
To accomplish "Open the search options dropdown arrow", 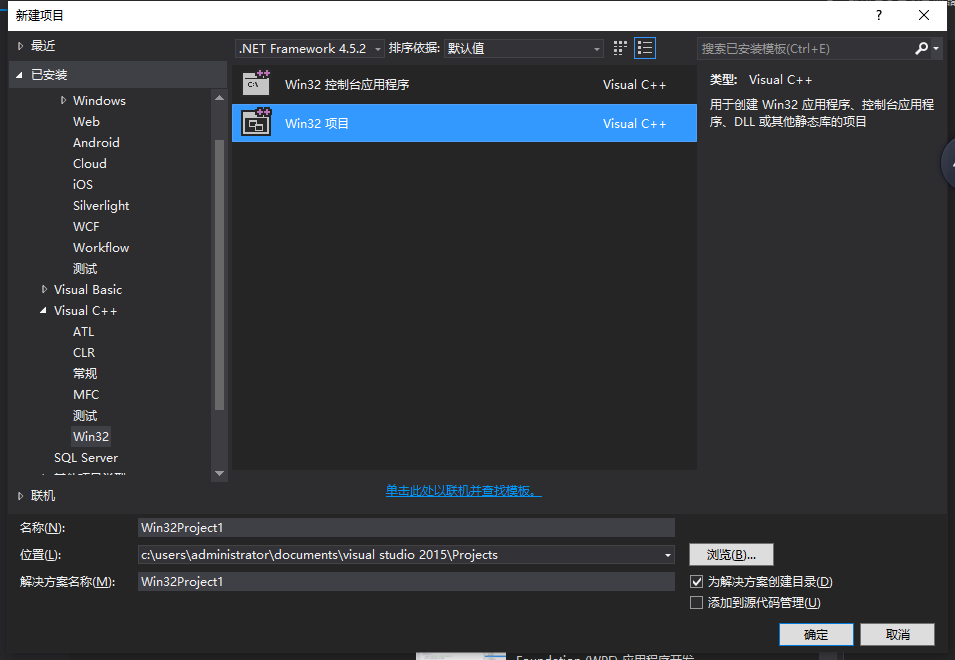I will [936, 48].
